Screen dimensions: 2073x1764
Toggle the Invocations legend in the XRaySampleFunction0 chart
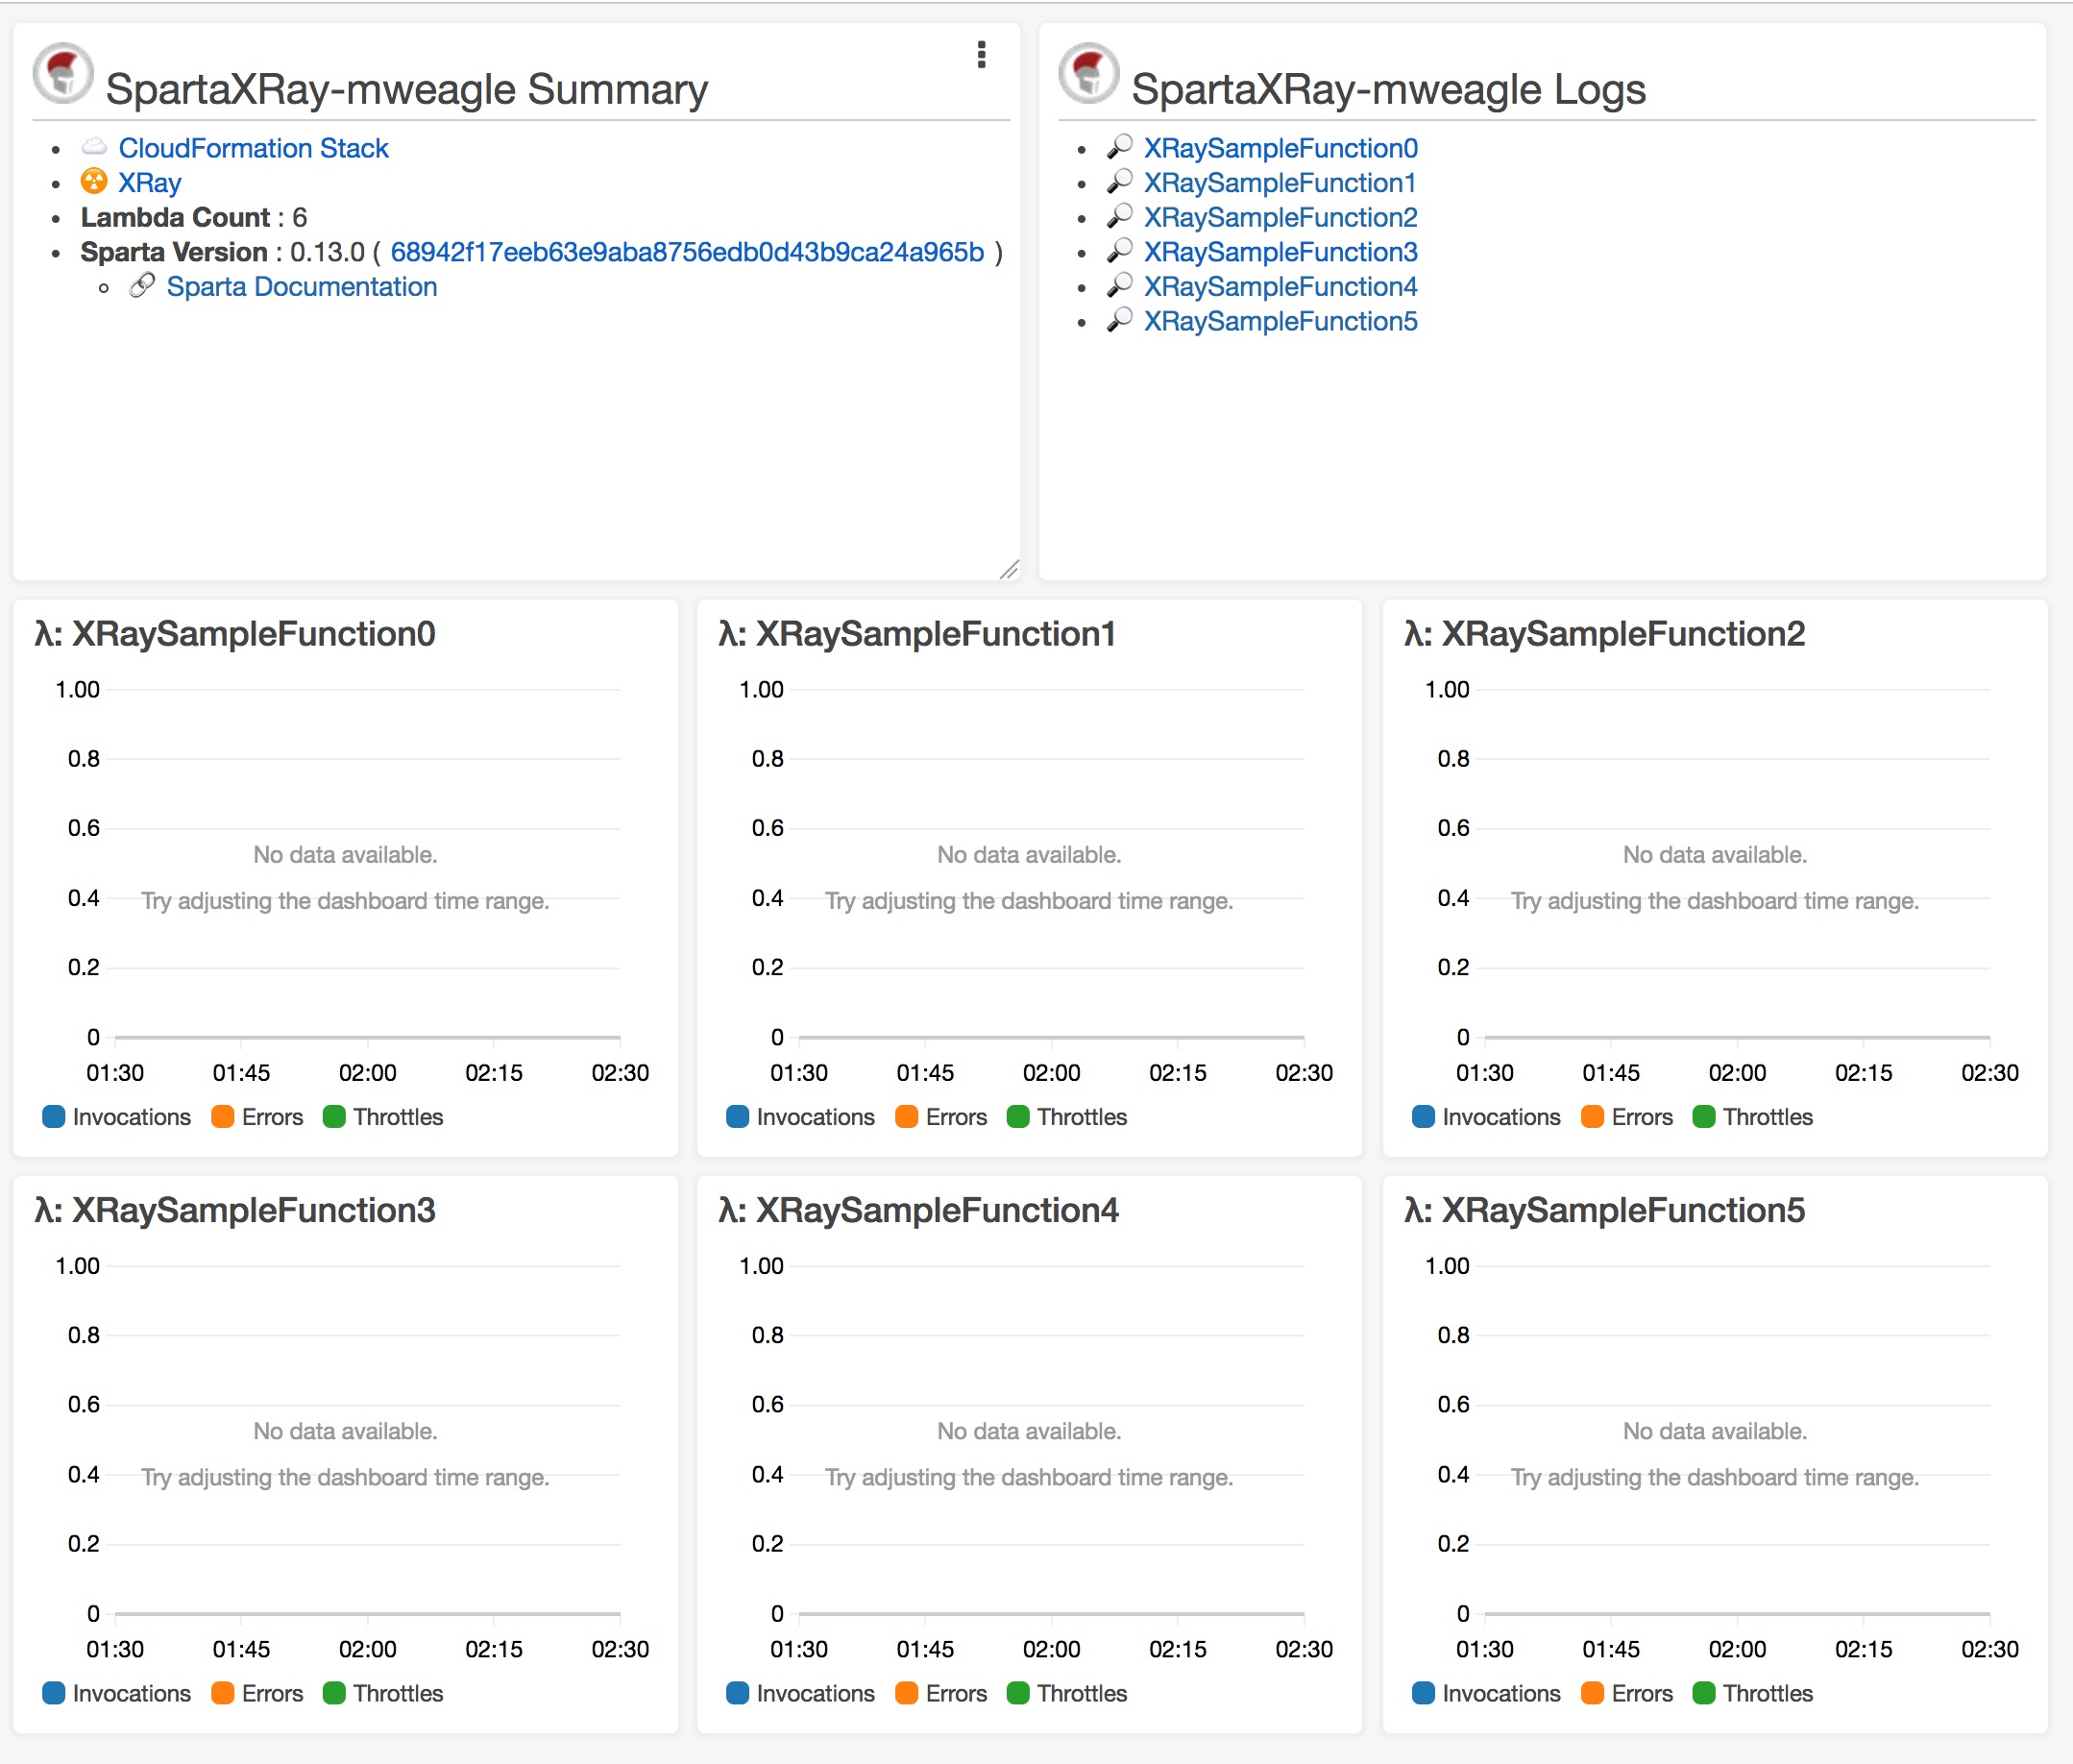pyautogui.click(x=131, y=1117)
